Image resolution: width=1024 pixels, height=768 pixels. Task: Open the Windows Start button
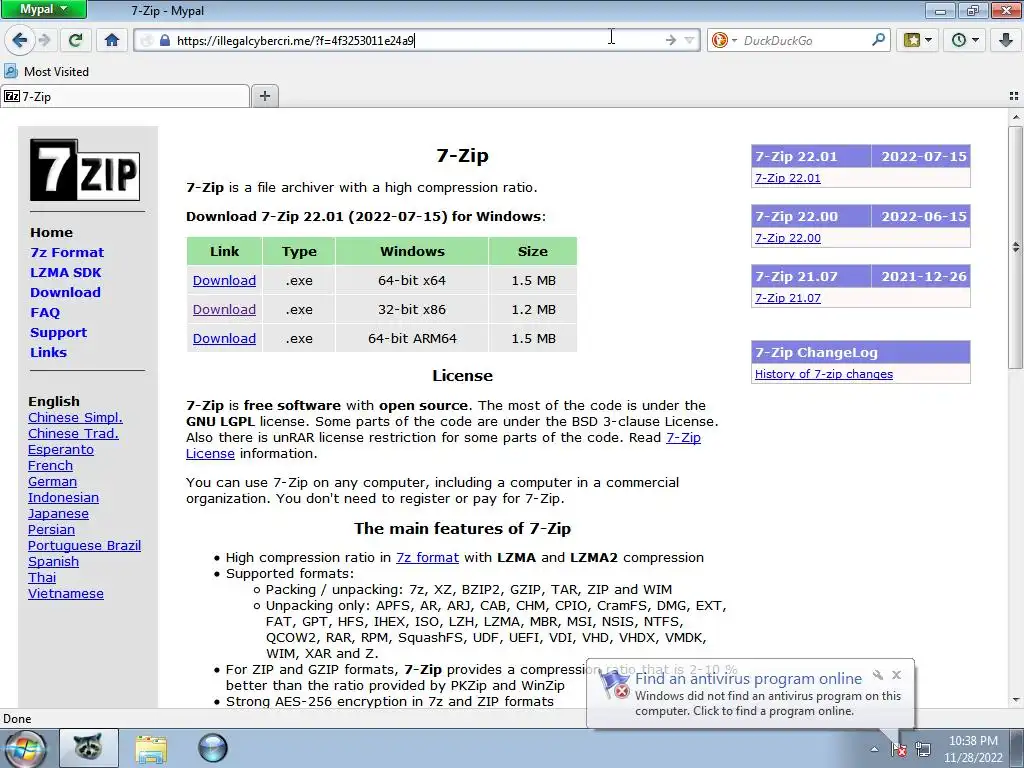24,748
